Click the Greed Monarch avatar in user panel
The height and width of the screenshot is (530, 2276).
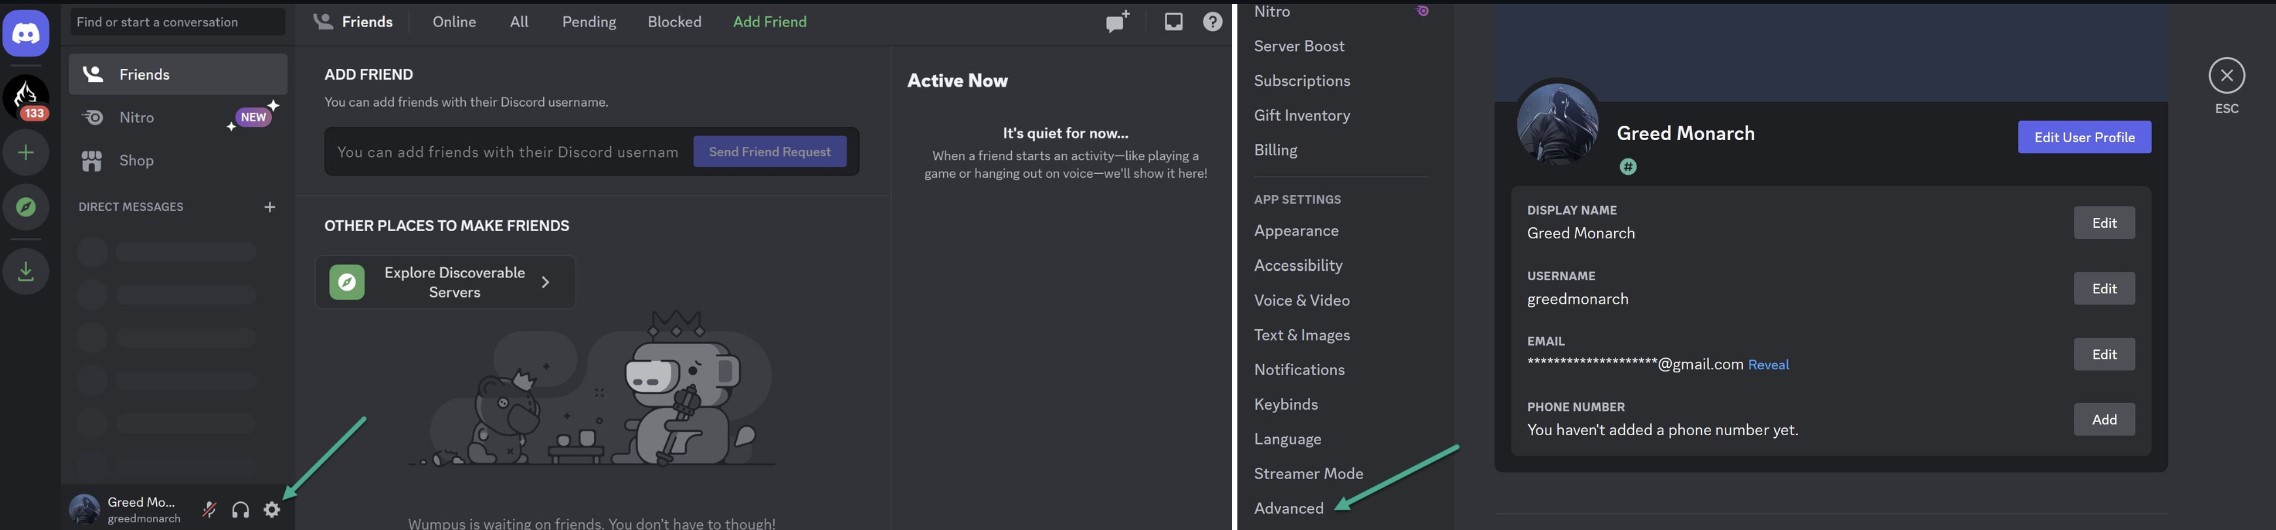pos(84,509)
